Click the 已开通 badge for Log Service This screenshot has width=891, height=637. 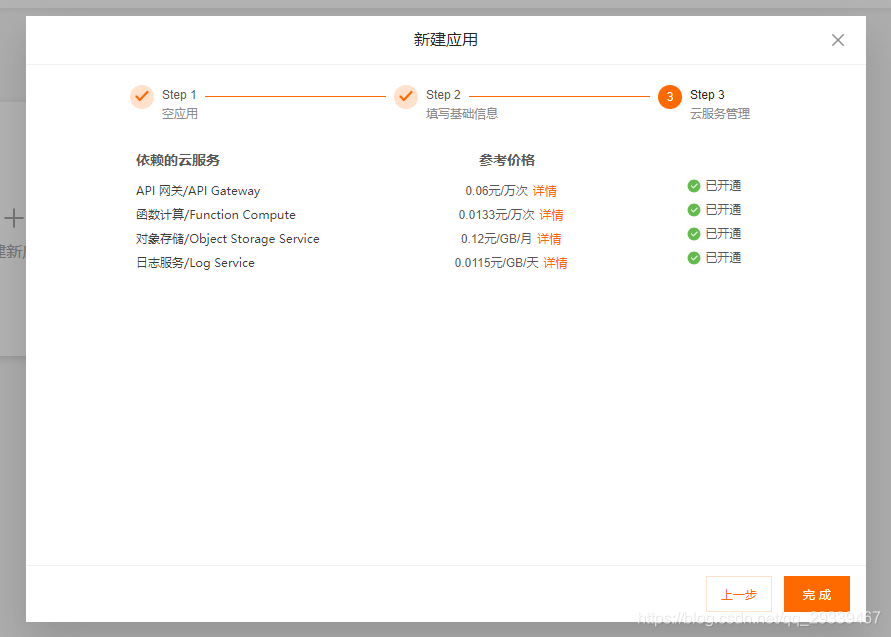(x=714, y=257)
